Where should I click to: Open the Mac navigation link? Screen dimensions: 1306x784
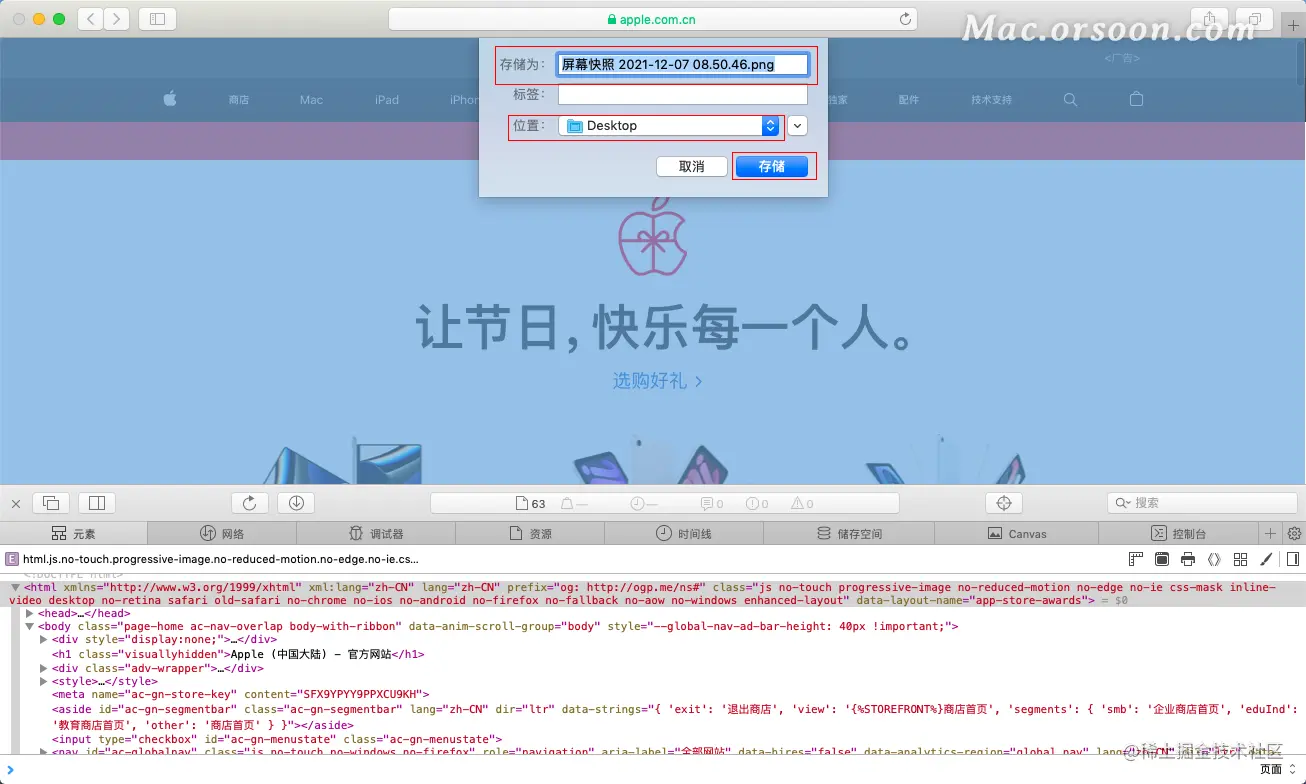tap(311, 100)
